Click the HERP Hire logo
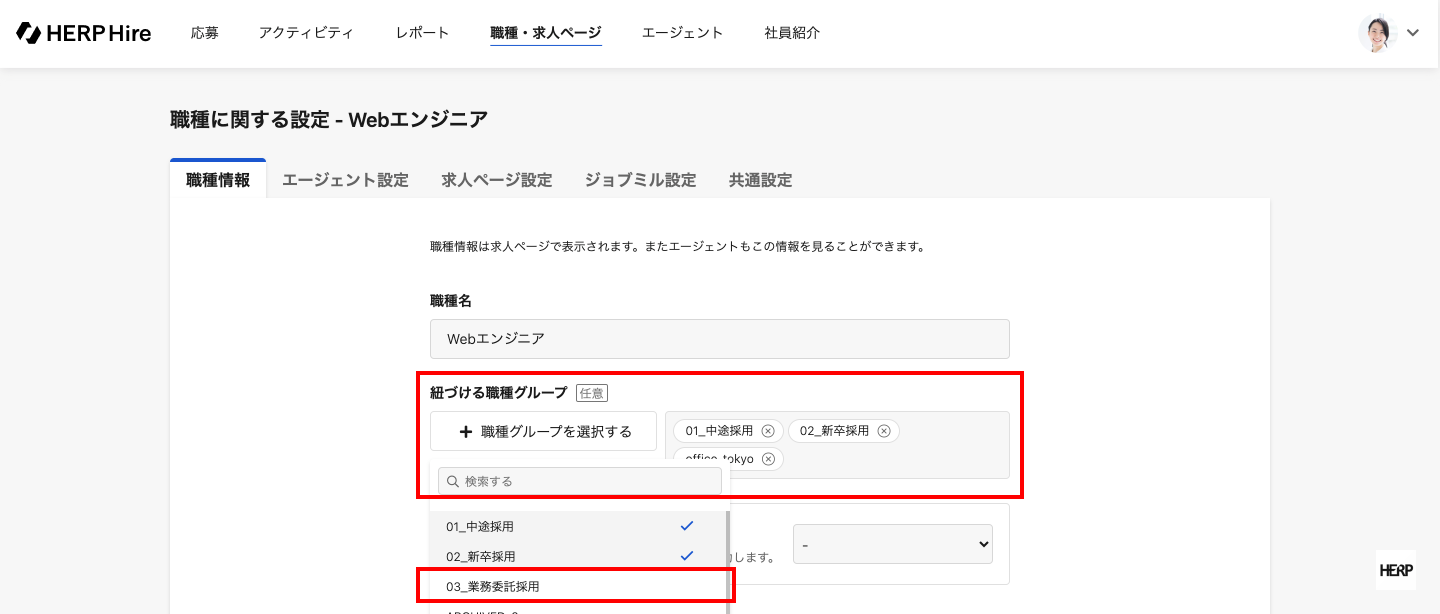This screenshot has width=1440, height=614. click(84, 33)
